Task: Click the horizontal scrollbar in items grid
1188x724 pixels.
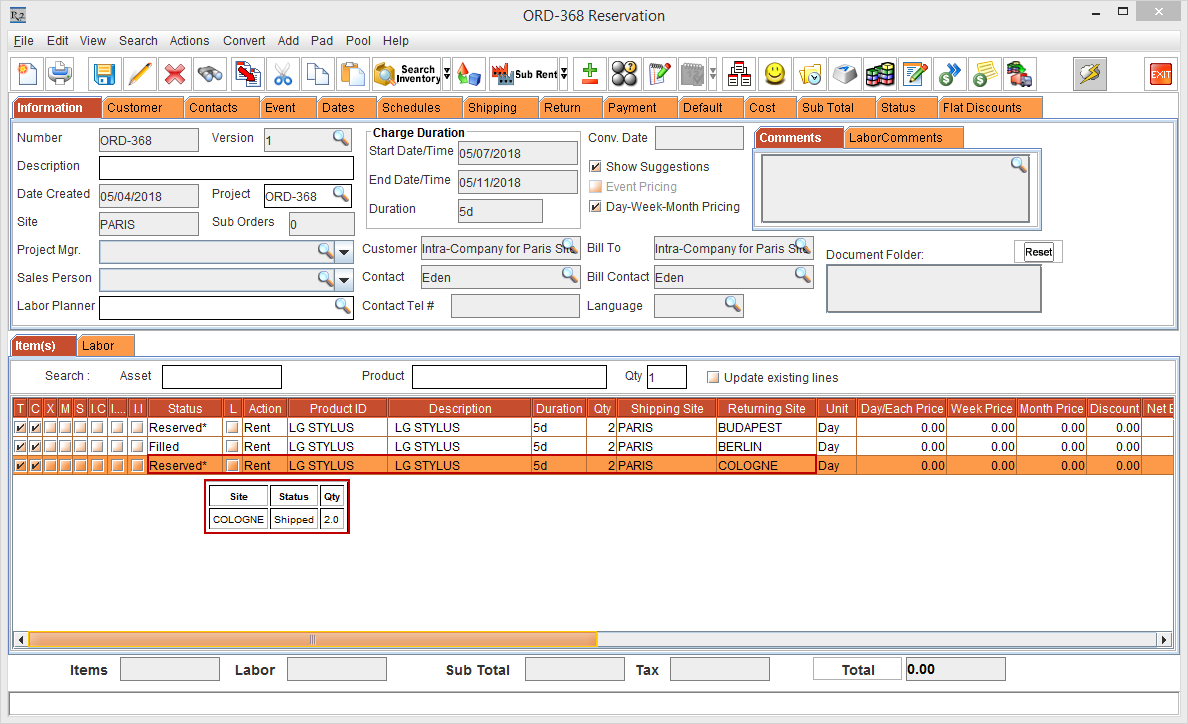Action: click(x=312, y=640)
